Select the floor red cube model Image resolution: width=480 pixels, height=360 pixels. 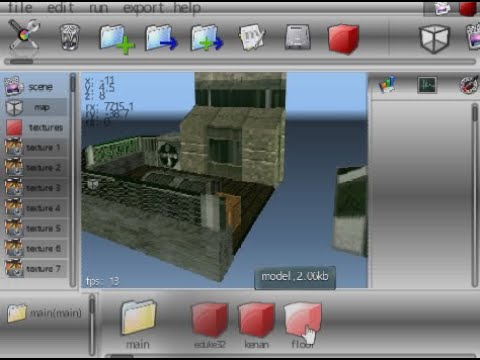[x=303, y=325]
